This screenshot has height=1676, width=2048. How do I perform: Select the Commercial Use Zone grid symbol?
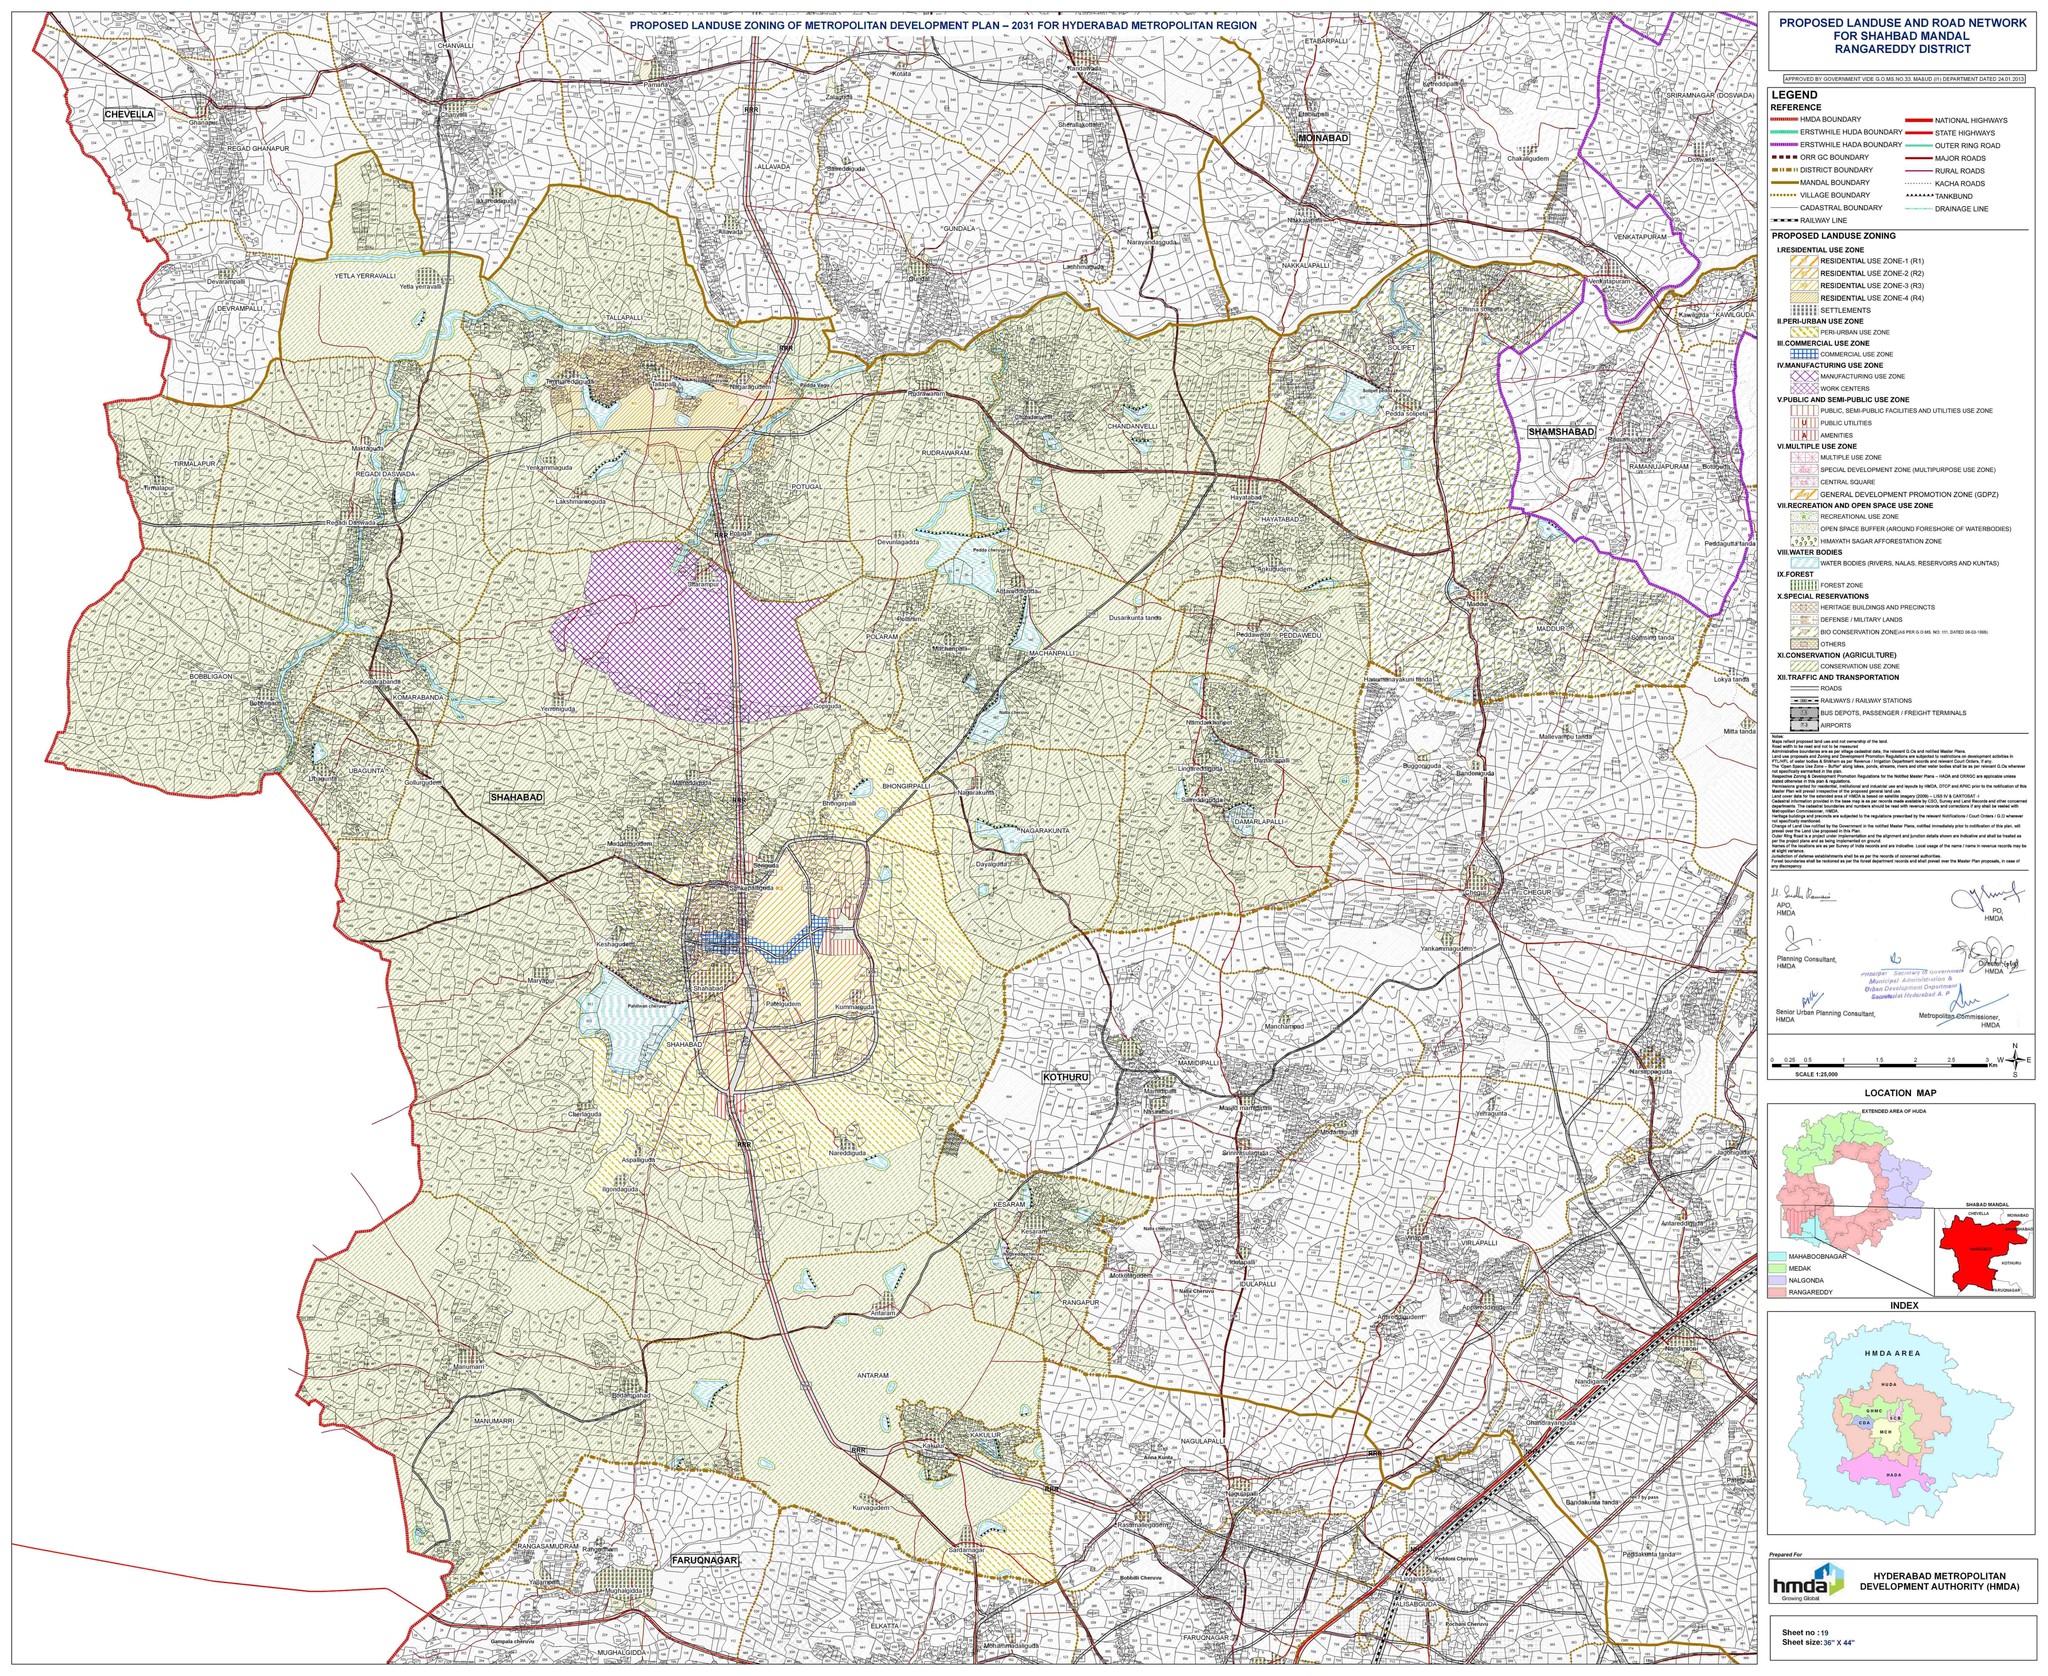pos(1803,354)
